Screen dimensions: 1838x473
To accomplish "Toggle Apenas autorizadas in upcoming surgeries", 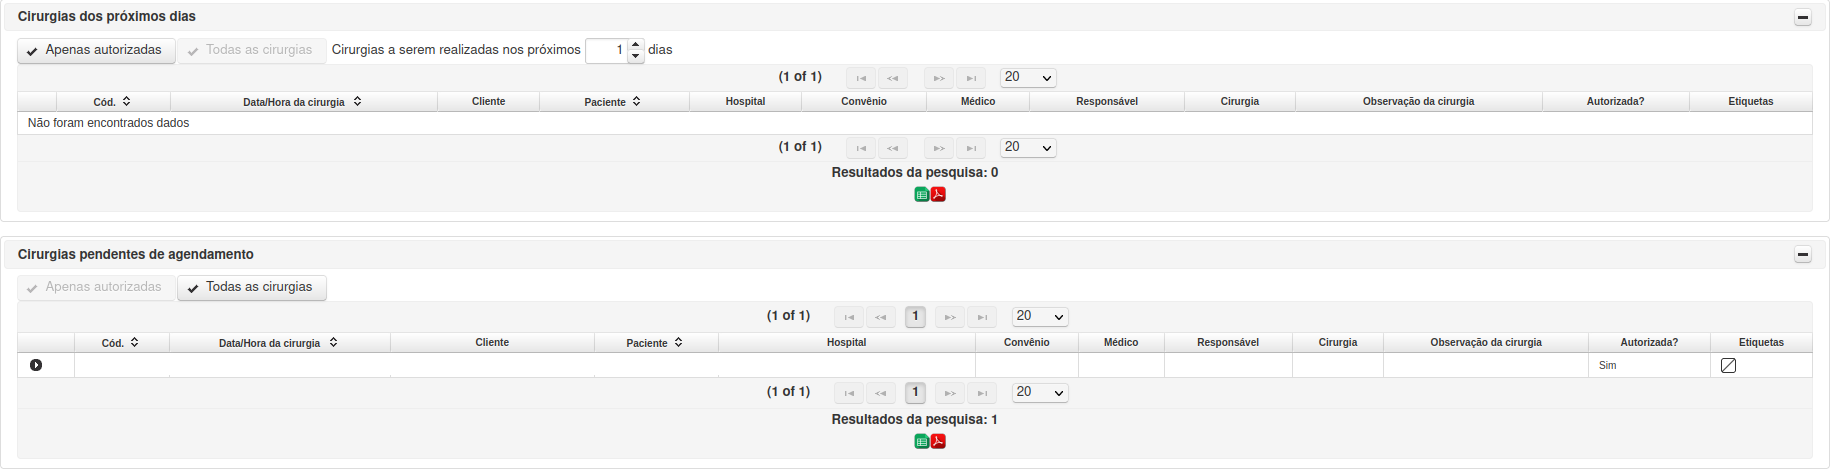I will pyautogui.click(x=96, y=50).
